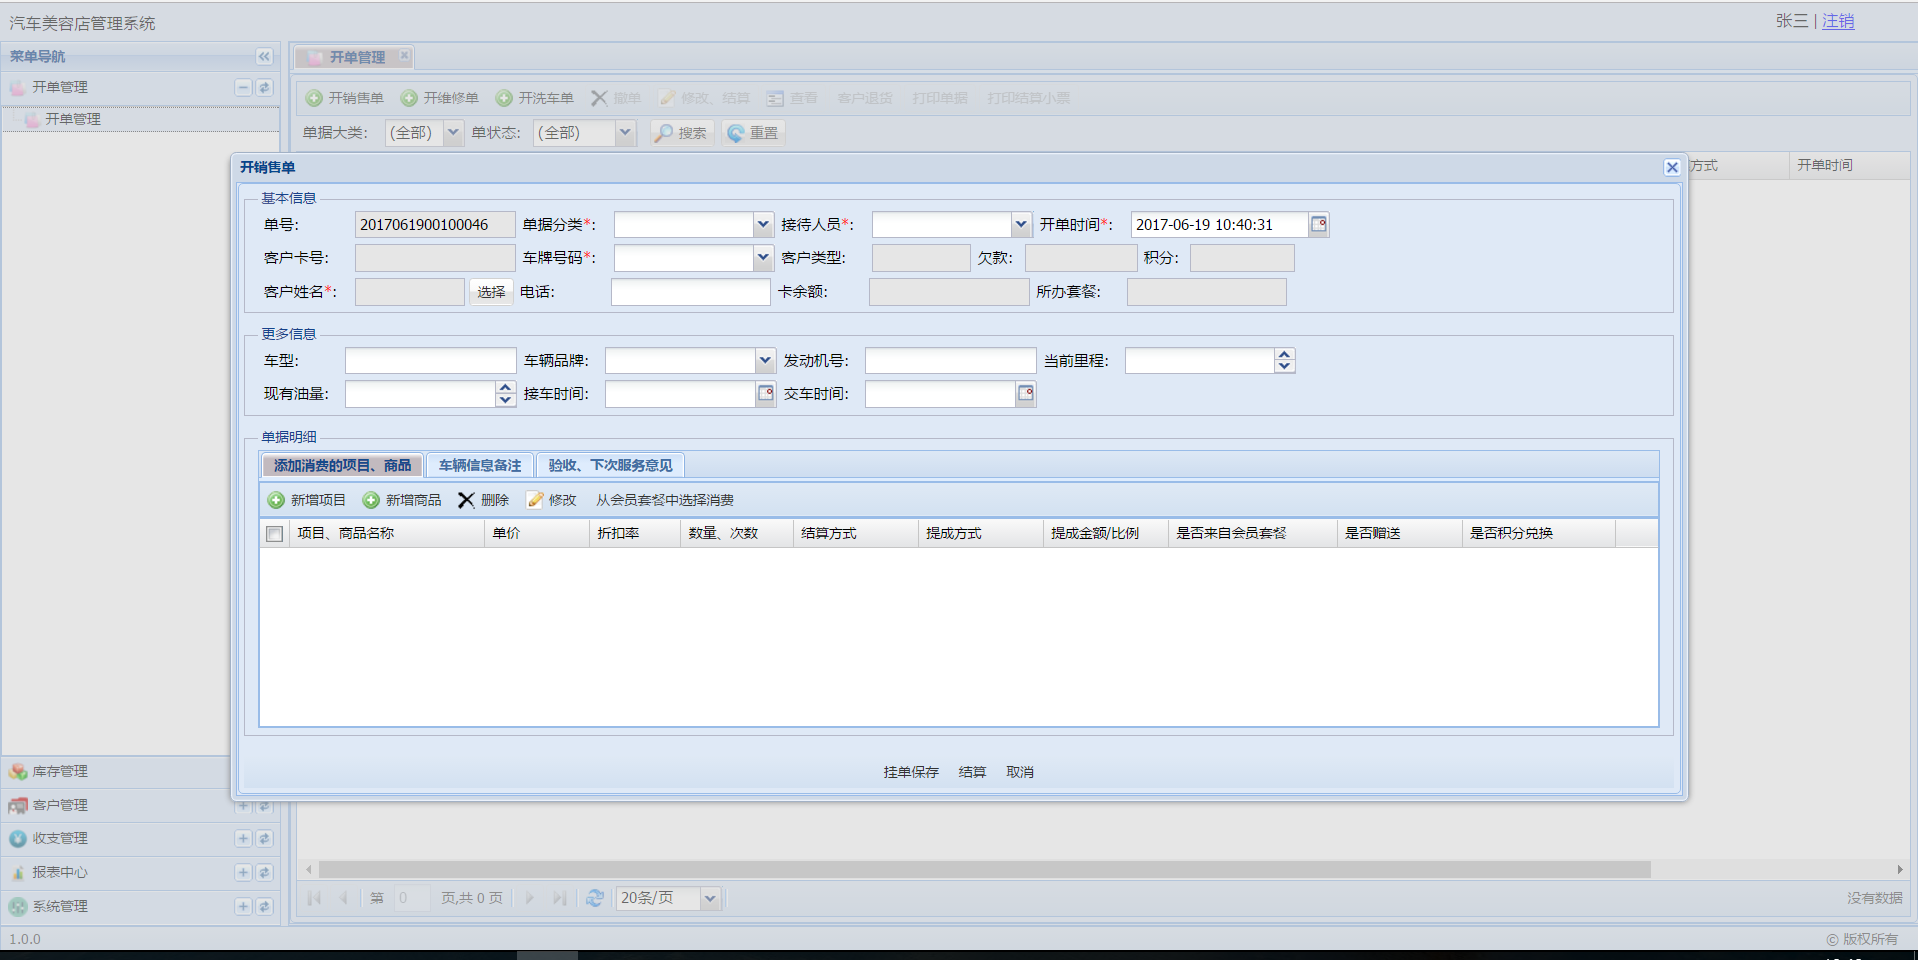Click the 注销 logout link
The height and width of the screenshot is (960, 1918).
pos(1838,21)
